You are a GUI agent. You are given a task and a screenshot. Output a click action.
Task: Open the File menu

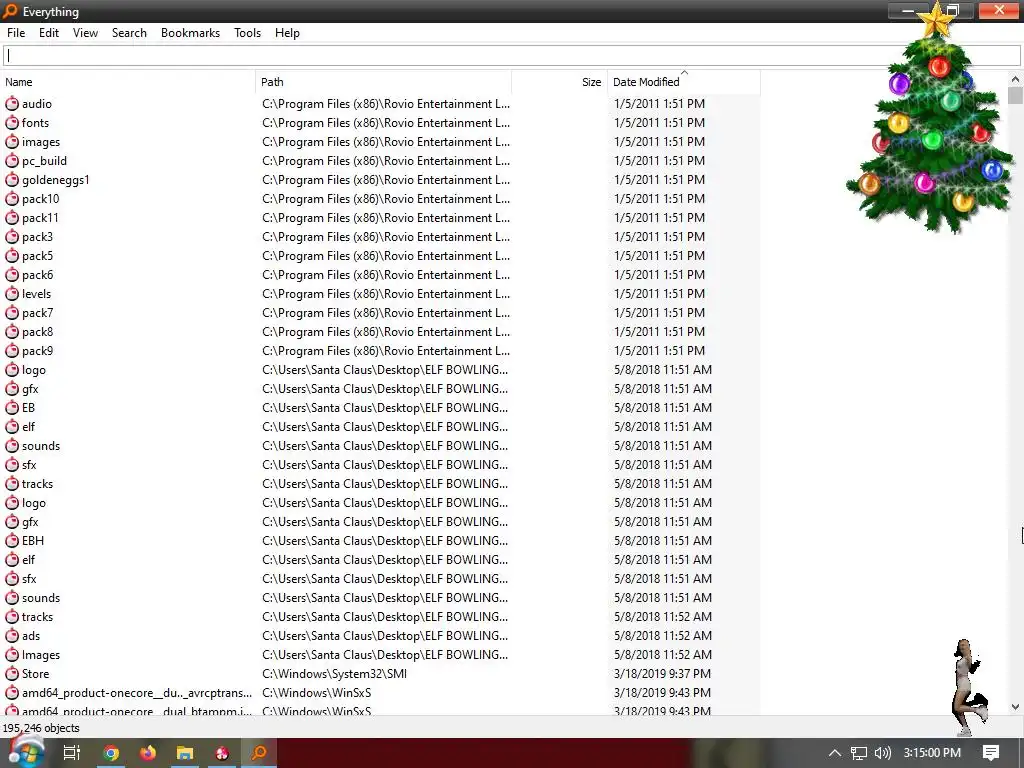[16, 33]
